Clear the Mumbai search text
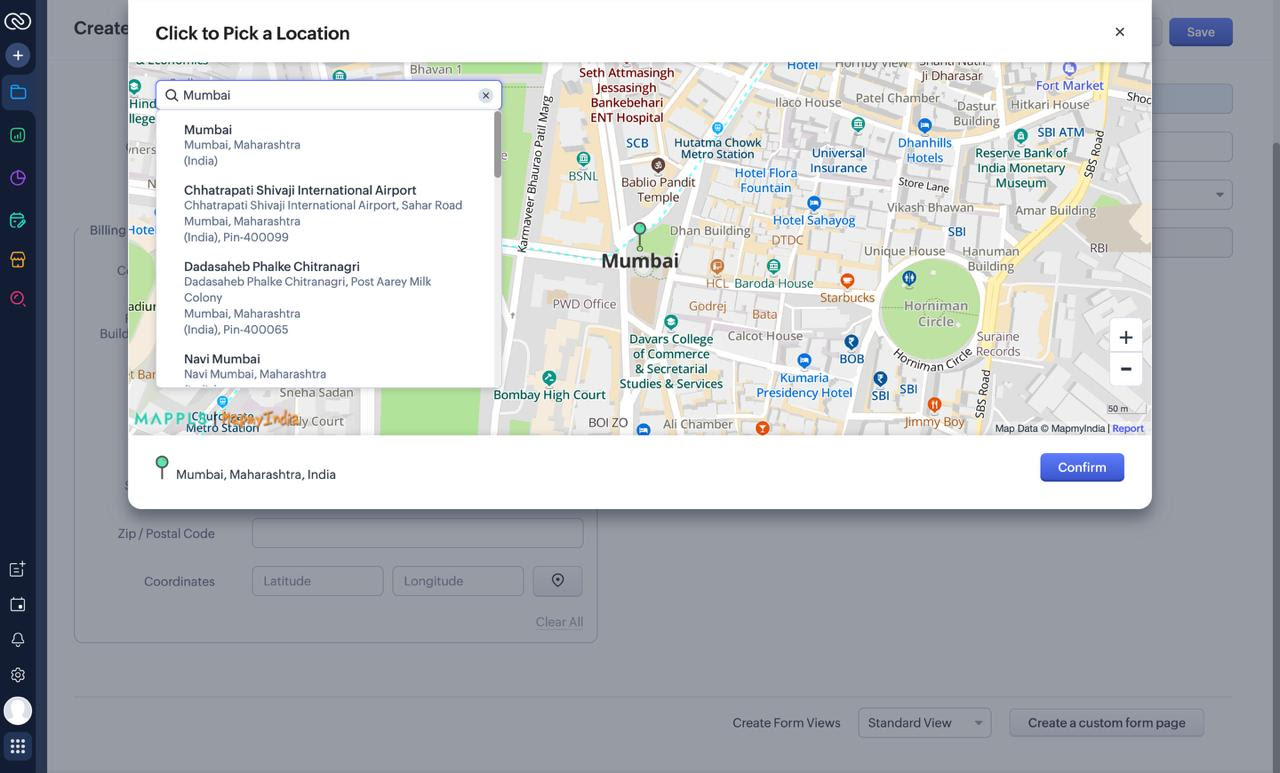The image size is (1280, 773). point(485,95)
